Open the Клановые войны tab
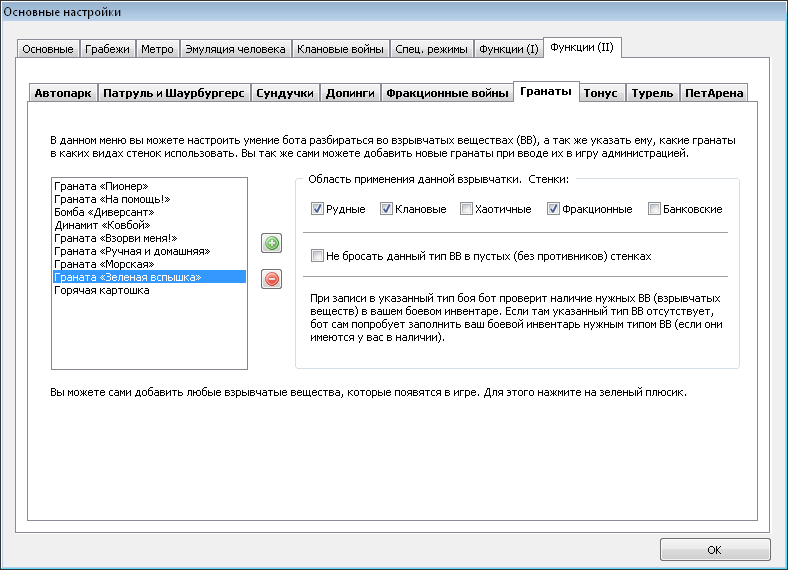Screen dimensions: 788x570 [340, 49]
